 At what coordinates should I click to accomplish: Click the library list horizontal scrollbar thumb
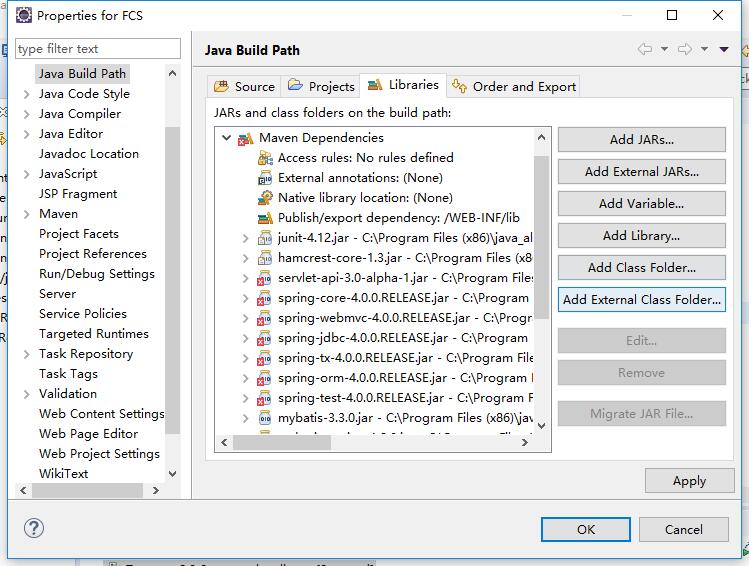(x=282, y=442)
